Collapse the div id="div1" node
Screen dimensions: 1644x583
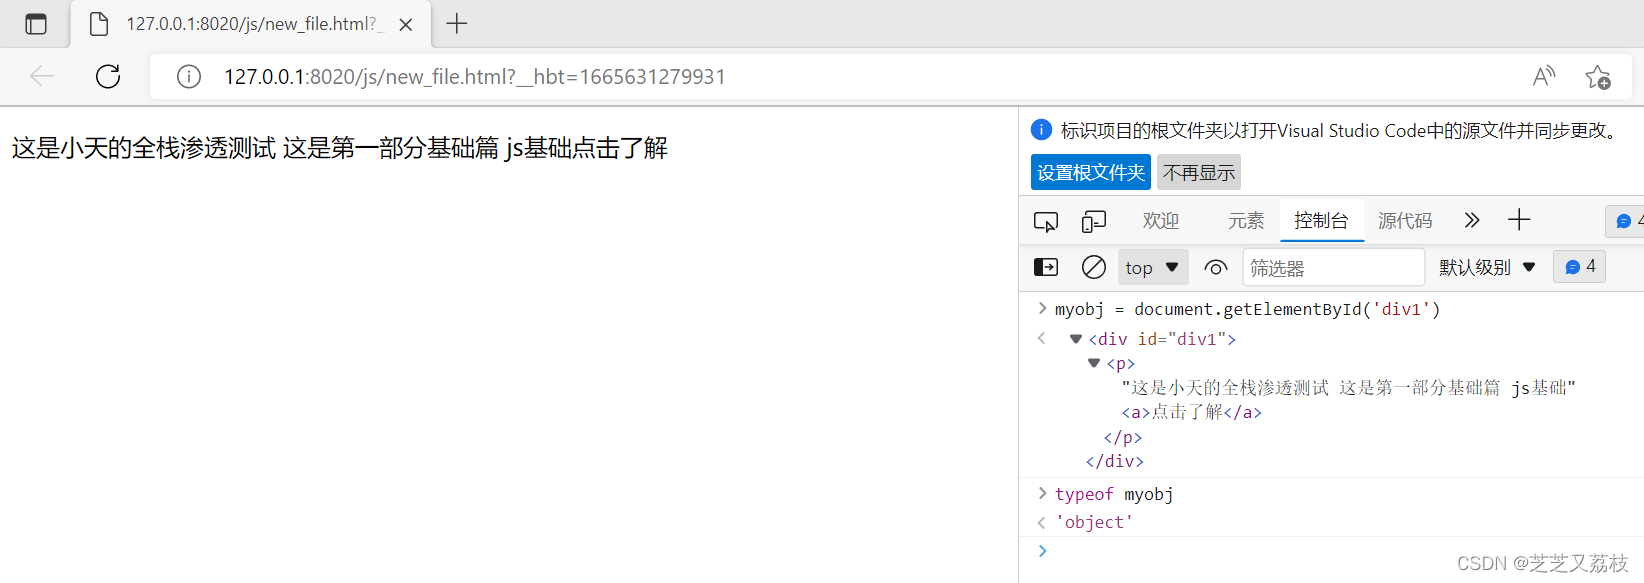pos(1076,339)
